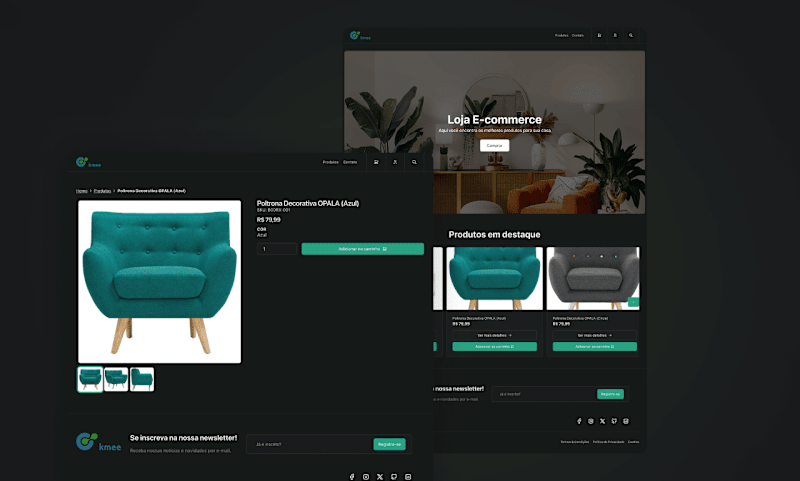
Task: Click the newsletter email field beside the kmee logo
Action: (310, 444)
